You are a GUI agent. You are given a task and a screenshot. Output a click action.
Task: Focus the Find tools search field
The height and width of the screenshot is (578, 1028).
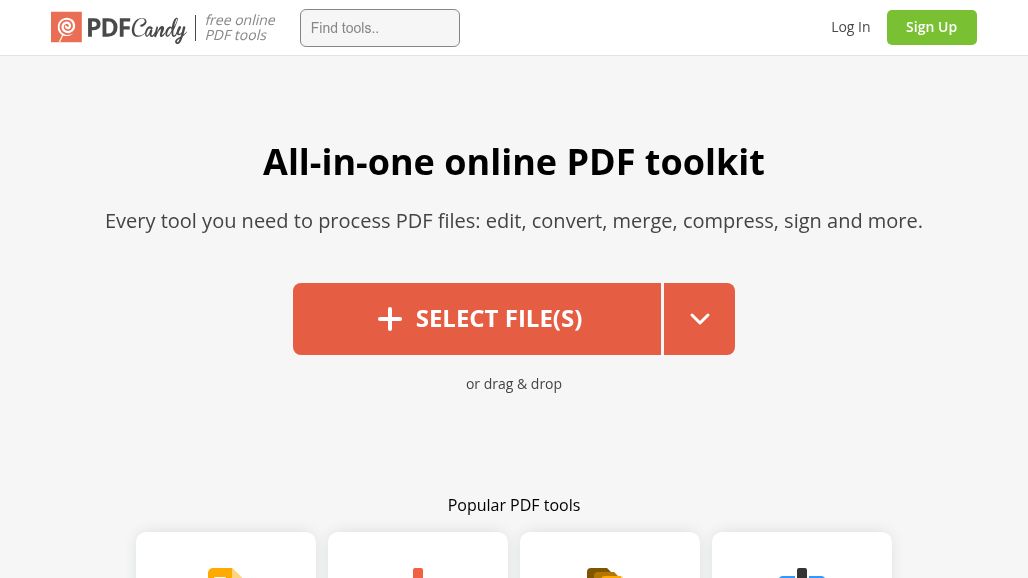pos(380,28)
